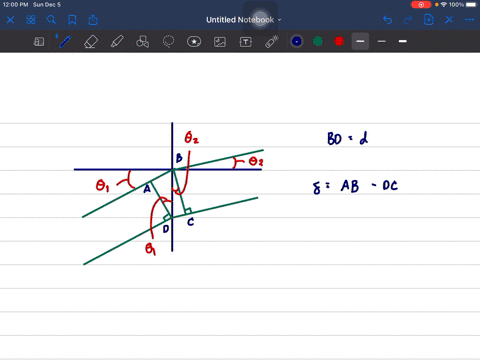Viewport: 480px width, 360px height.
Task: Close the notebook with the X icon
Action: tap(10, 20)
